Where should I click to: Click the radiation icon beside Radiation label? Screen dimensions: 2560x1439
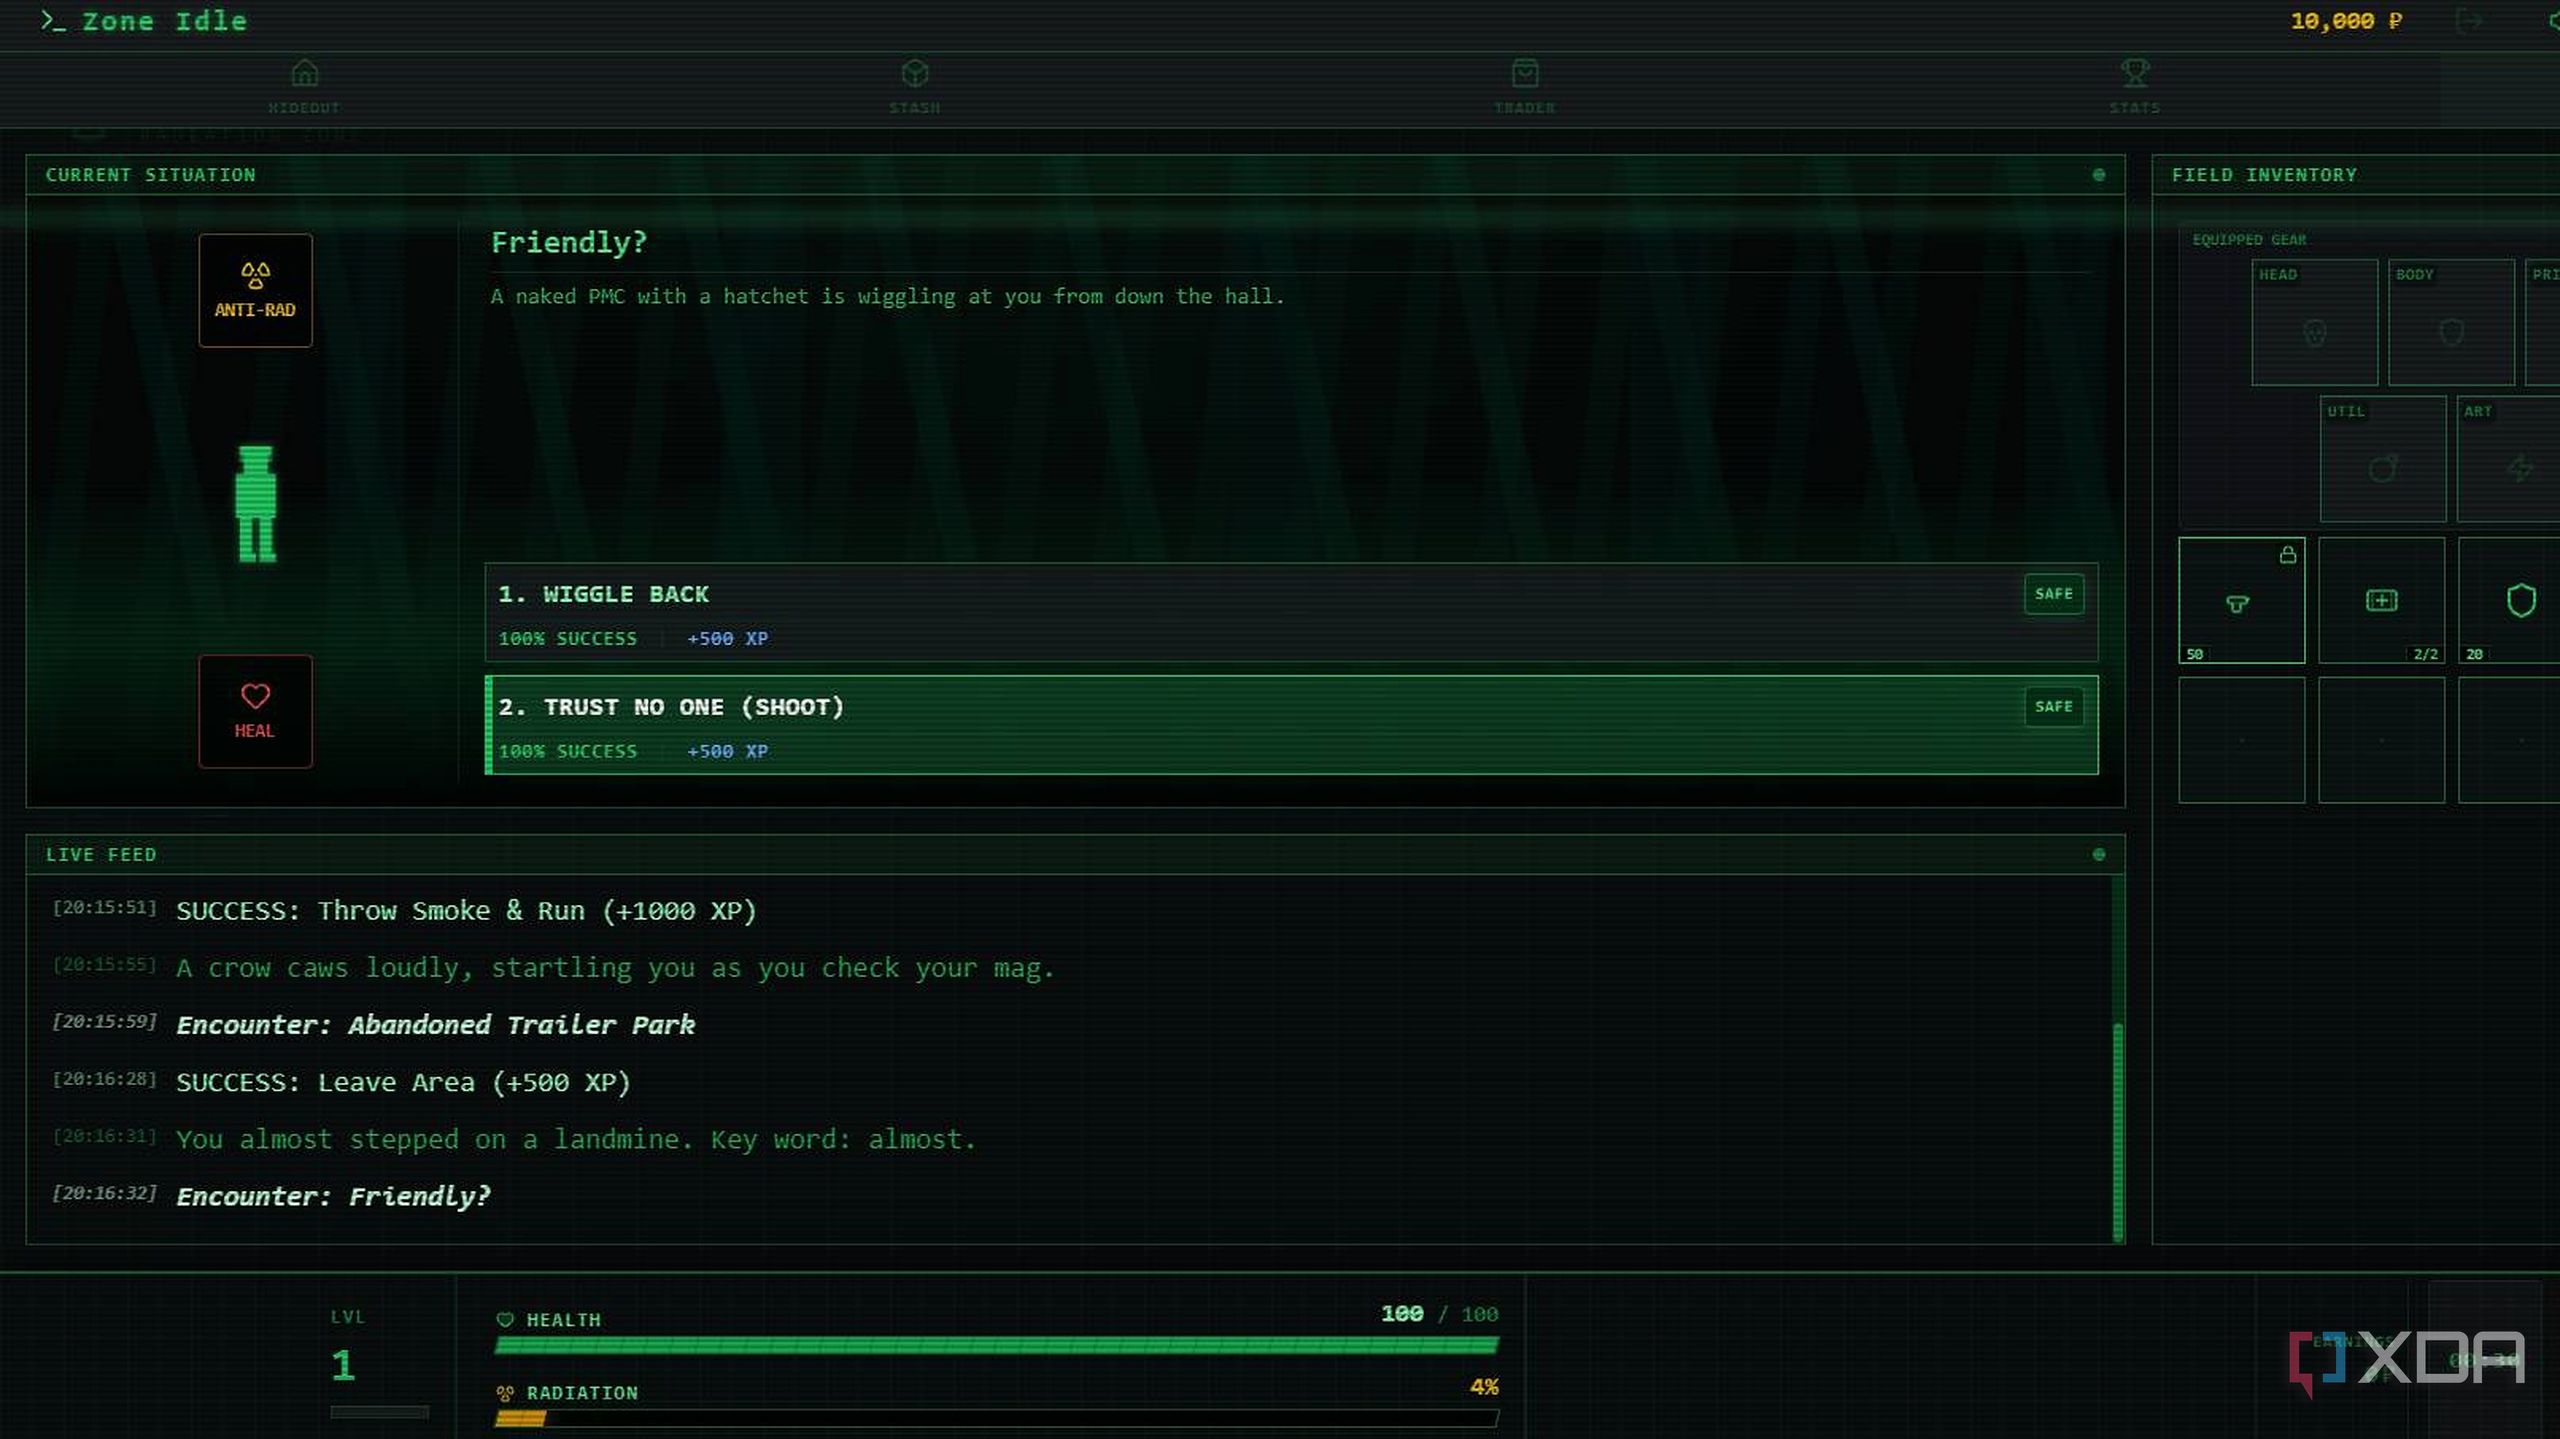coord(505,1393)
